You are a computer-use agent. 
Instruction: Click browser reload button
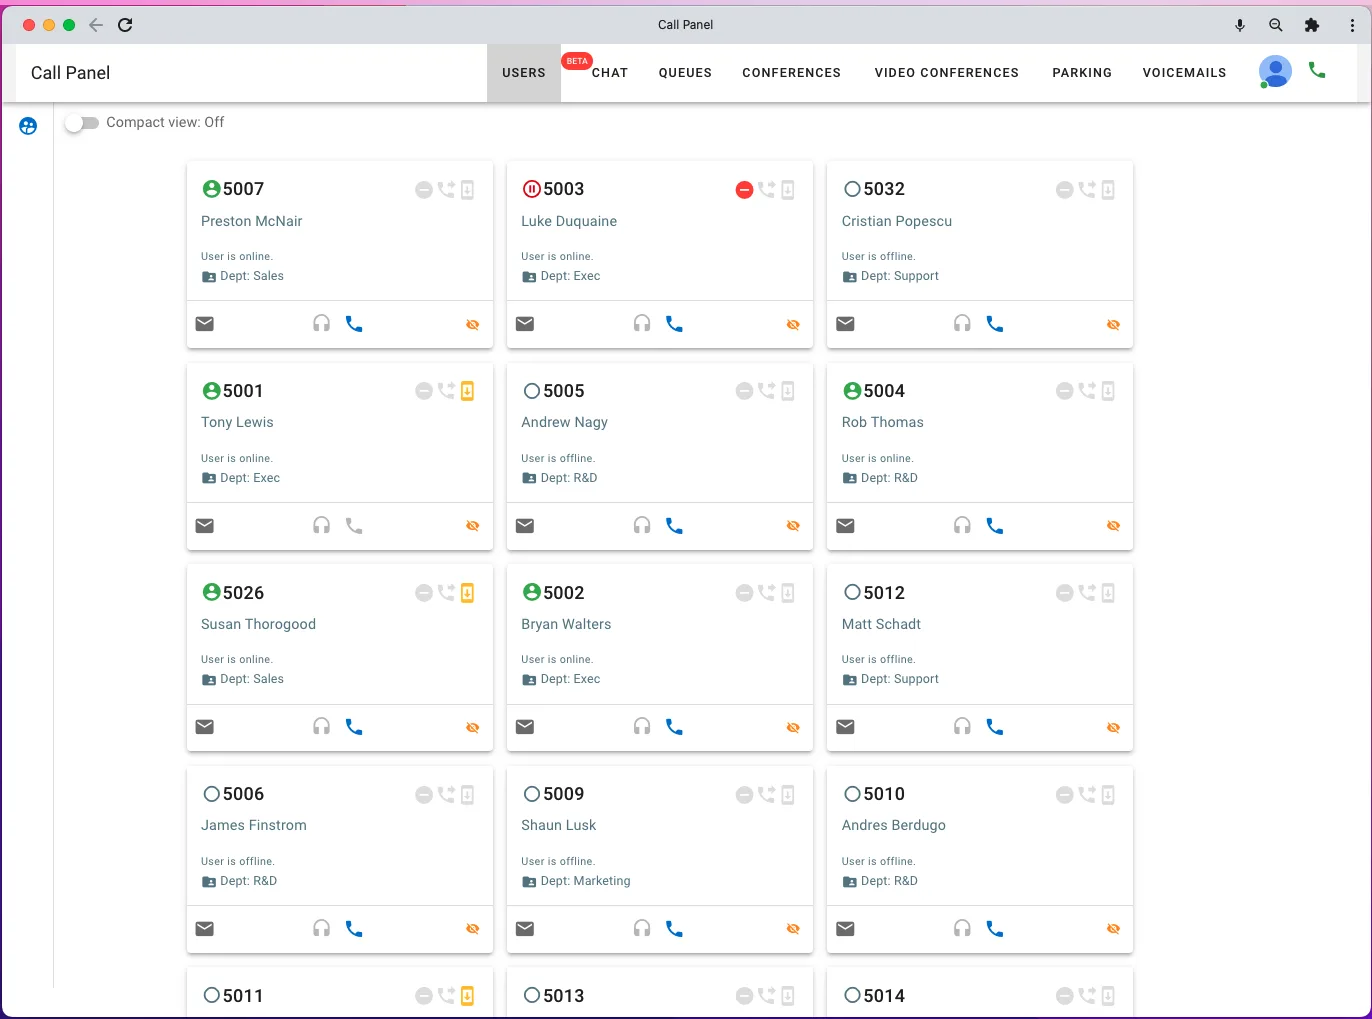pyautogui.click(x=125, y=25)
